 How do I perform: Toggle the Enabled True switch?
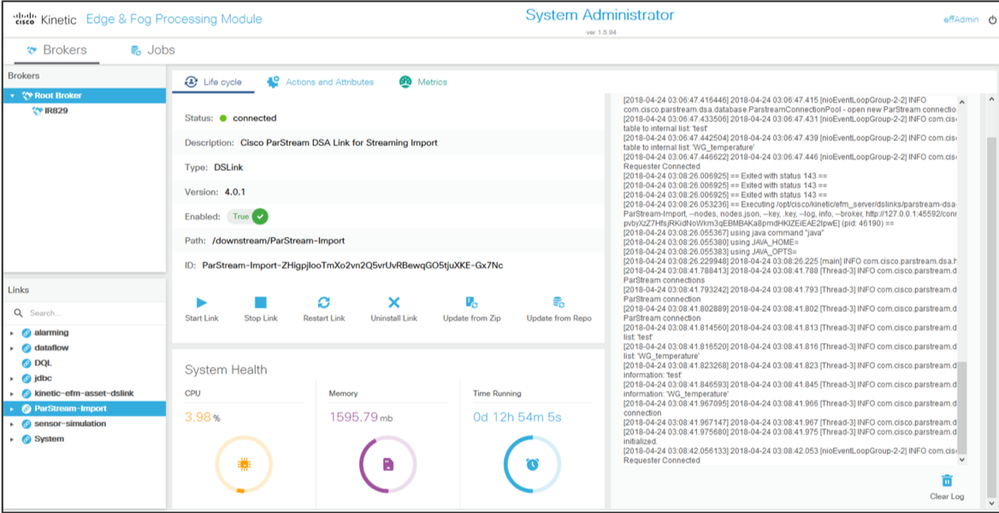(248, 217)
